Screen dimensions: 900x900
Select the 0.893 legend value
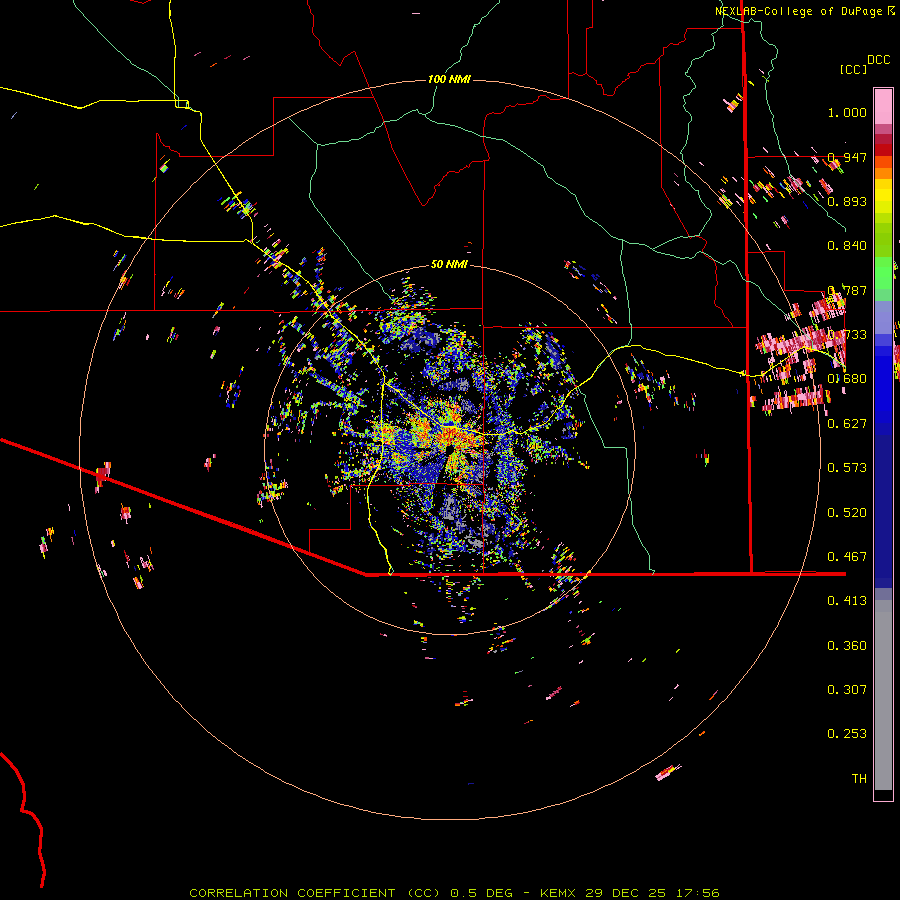pyautogui.click(x=847, y=201)
